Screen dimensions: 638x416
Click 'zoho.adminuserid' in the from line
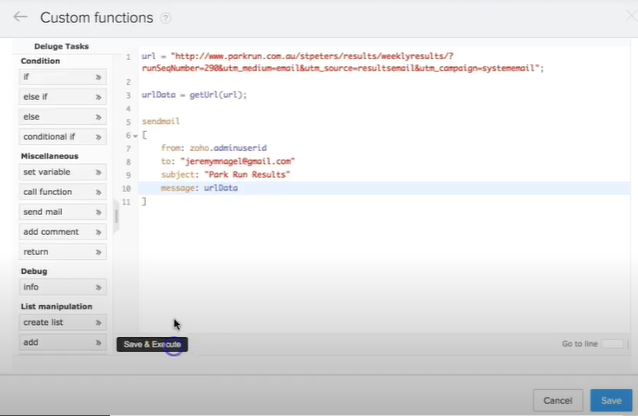pyautogui.click(x=228, y=148)
